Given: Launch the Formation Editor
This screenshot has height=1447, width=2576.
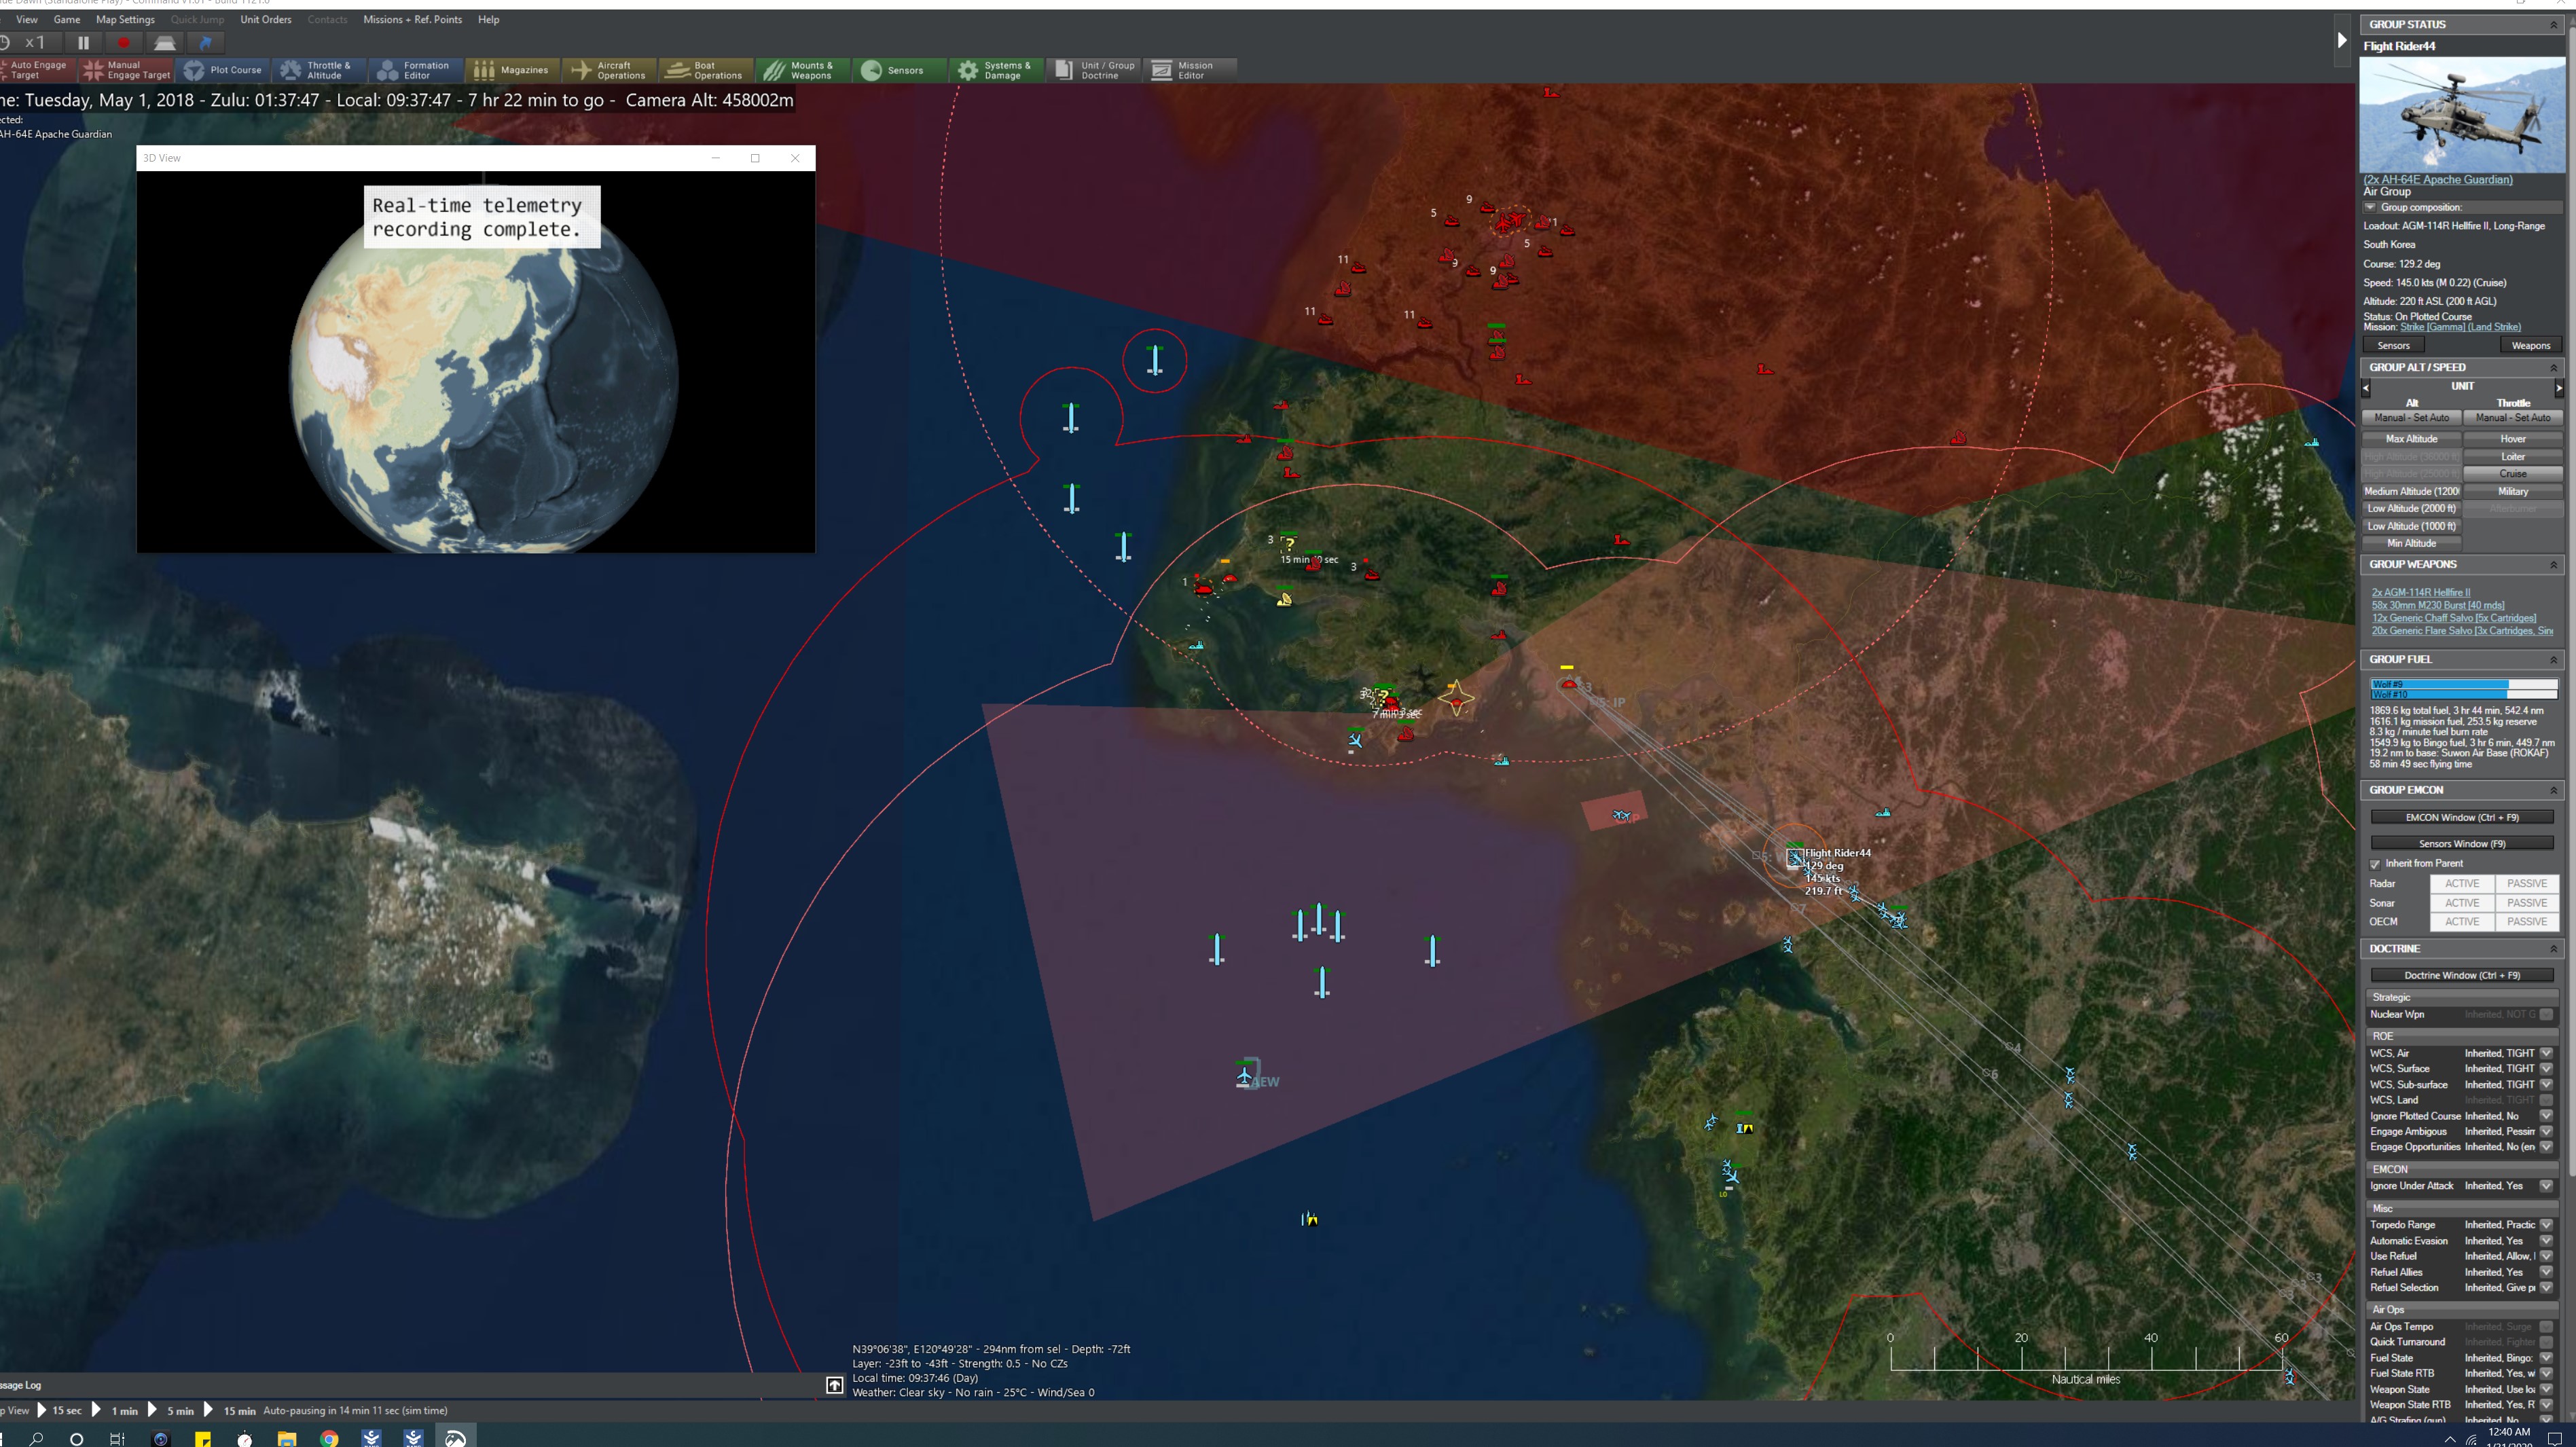Looking at the screenshot, I should point(416,70).
